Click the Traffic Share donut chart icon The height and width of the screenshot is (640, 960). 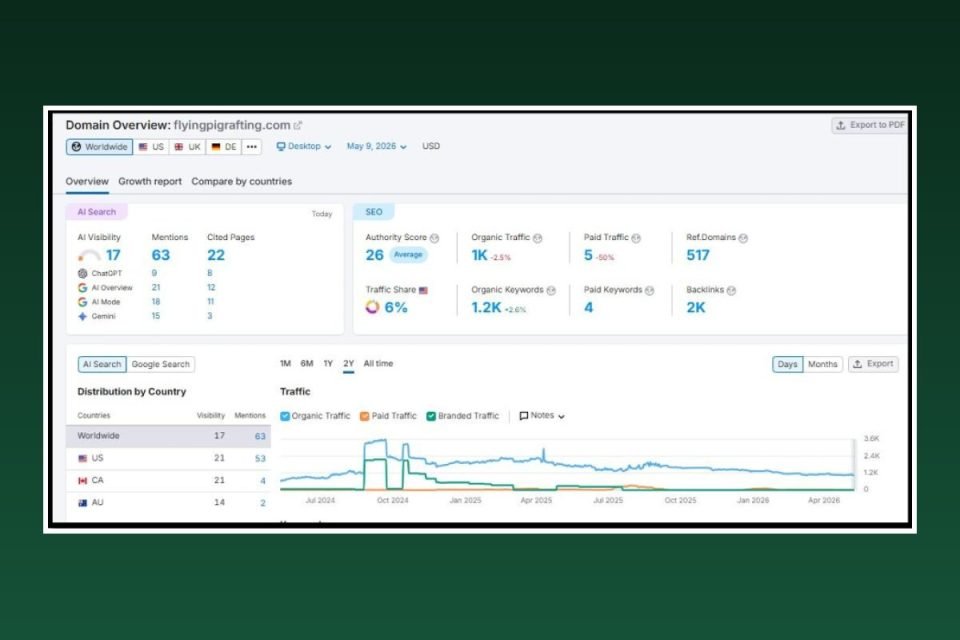click(x=372, y=307)
